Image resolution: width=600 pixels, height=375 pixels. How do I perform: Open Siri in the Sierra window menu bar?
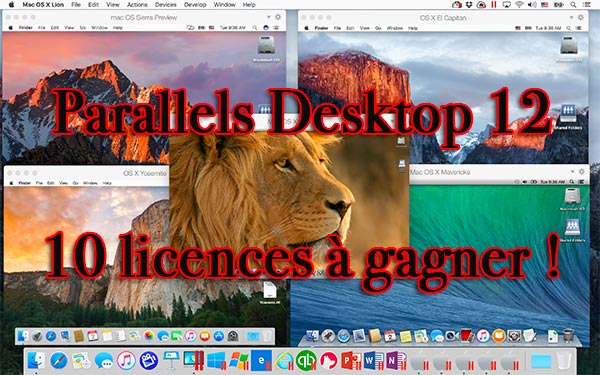pos(266,28)
